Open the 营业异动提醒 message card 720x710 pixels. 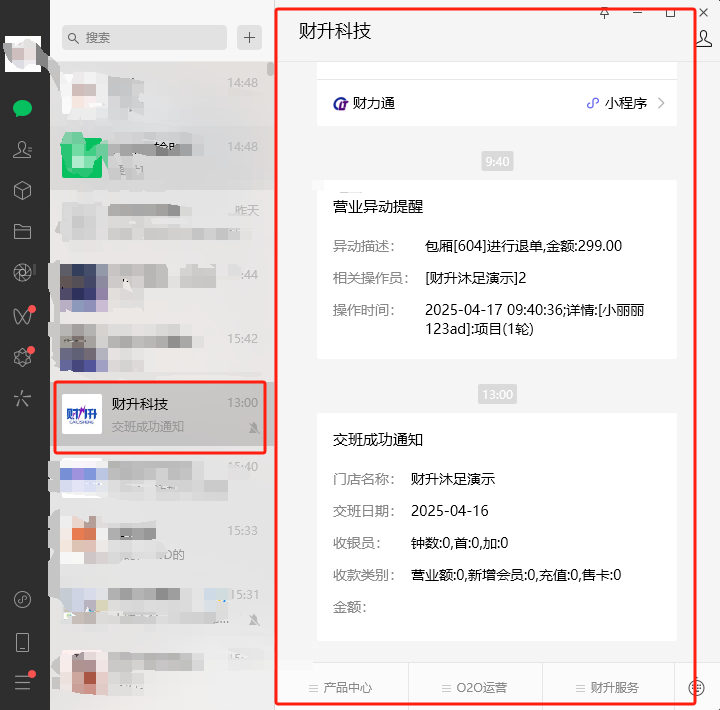click(496, 269)
